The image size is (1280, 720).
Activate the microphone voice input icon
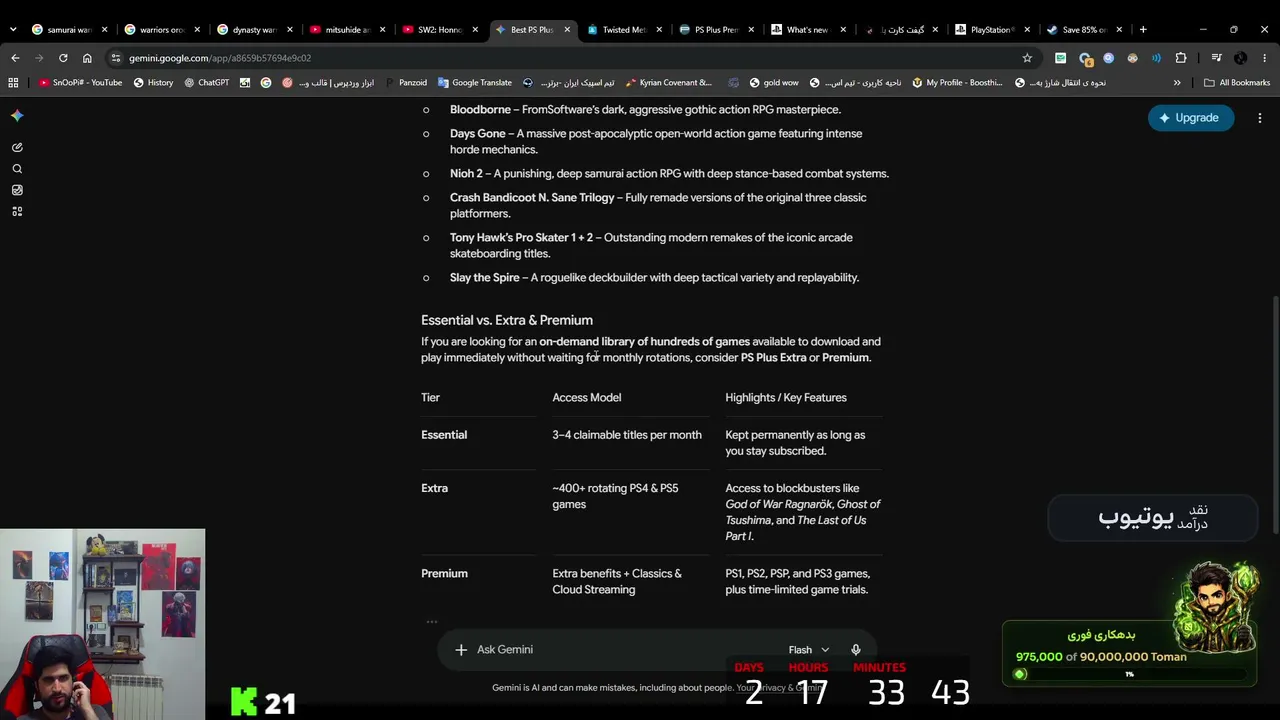(855, 650)
